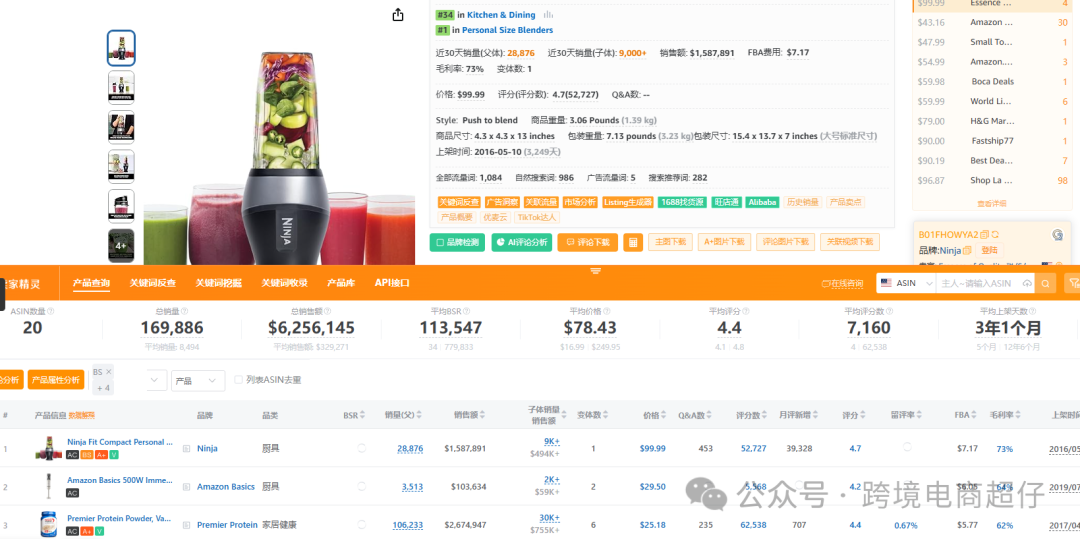Open Personal Size Blenders category link
The image size is (1080, 539).
pos(507,30)
